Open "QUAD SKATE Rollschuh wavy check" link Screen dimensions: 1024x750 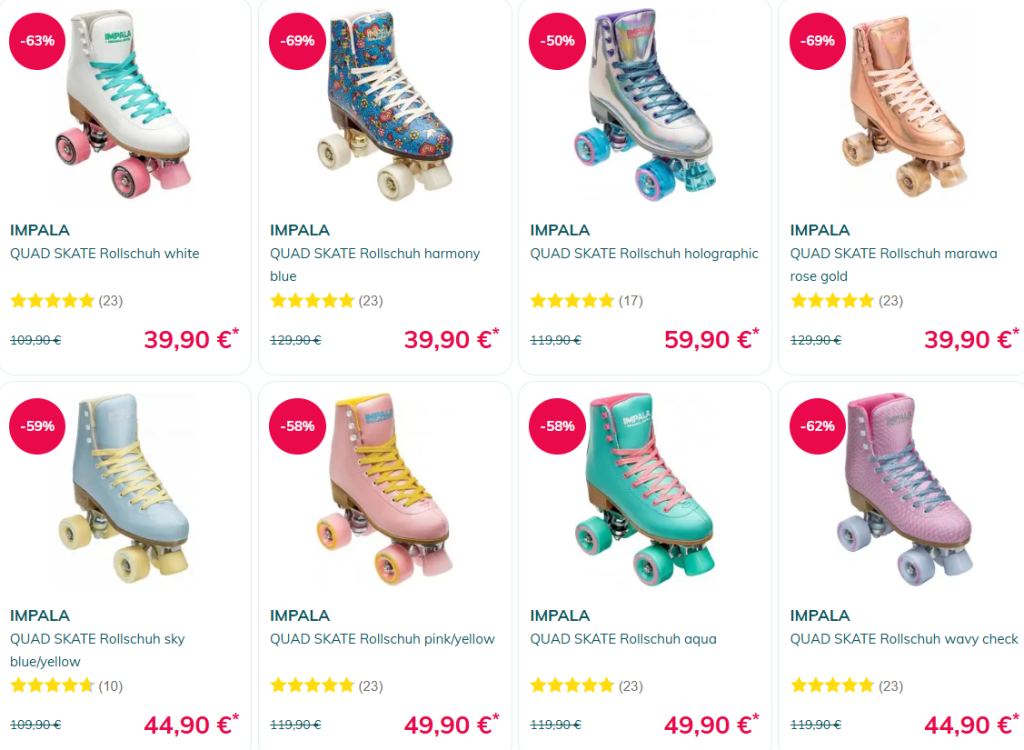pyautogui.click(x=904, y=639)
